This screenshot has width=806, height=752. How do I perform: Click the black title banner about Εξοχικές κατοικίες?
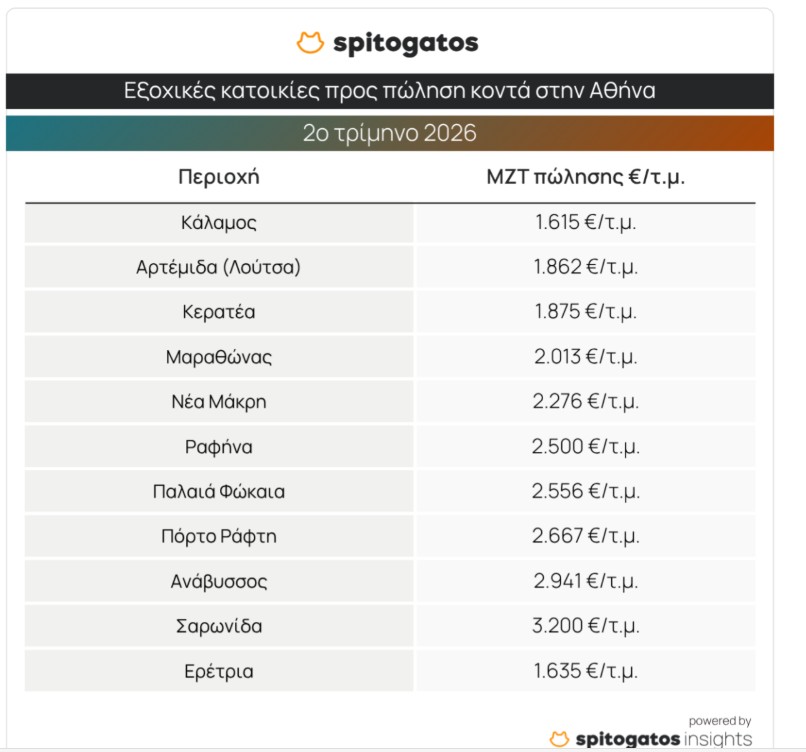click(x=390, y=91)
